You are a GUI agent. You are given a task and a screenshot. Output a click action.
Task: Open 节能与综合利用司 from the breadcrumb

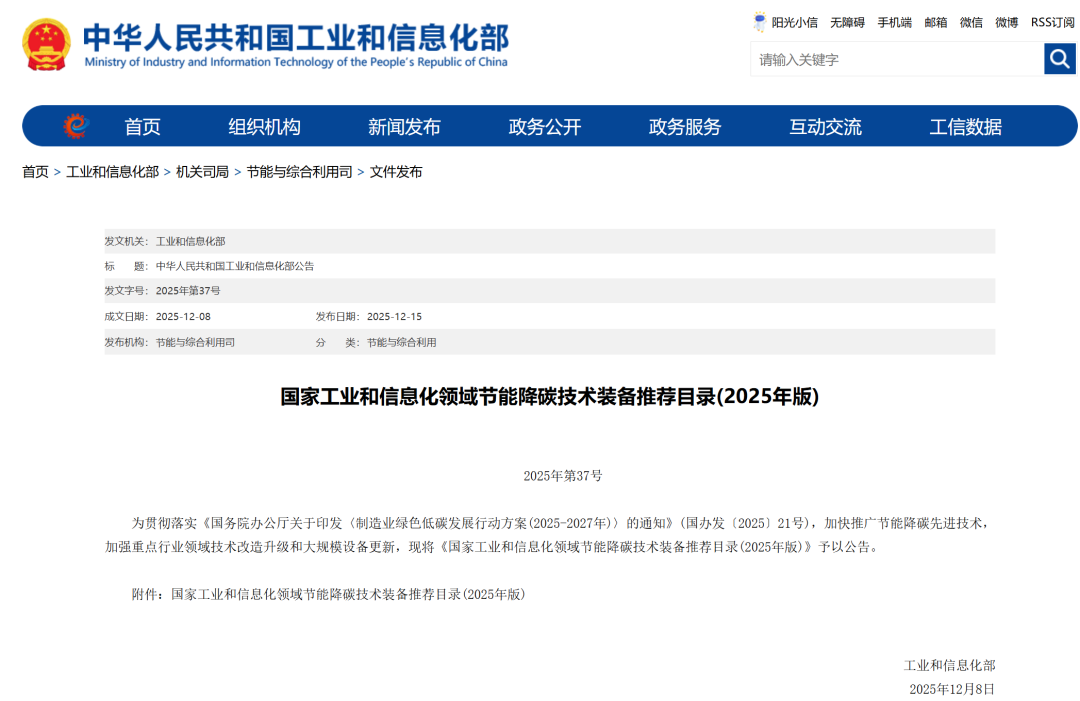291,171
